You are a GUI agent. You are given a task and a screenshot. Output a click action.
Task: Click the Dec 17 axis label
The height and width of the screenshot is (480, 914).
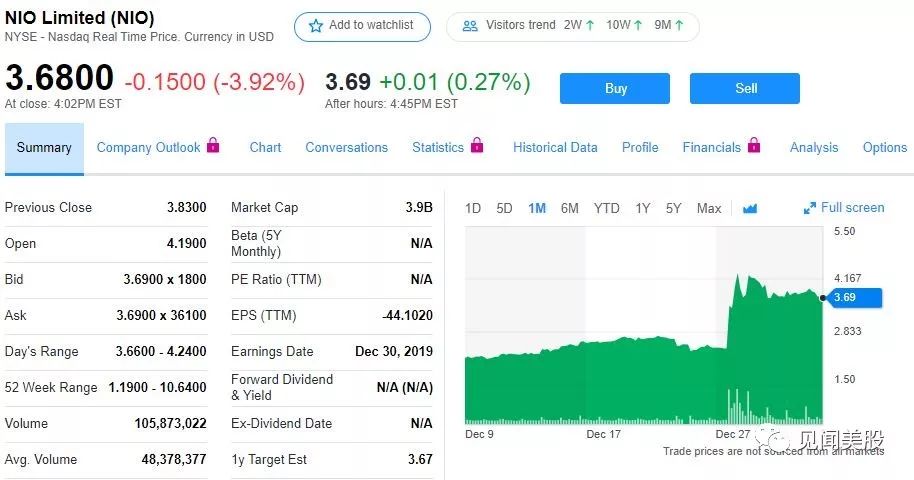[x=603, y=434]
